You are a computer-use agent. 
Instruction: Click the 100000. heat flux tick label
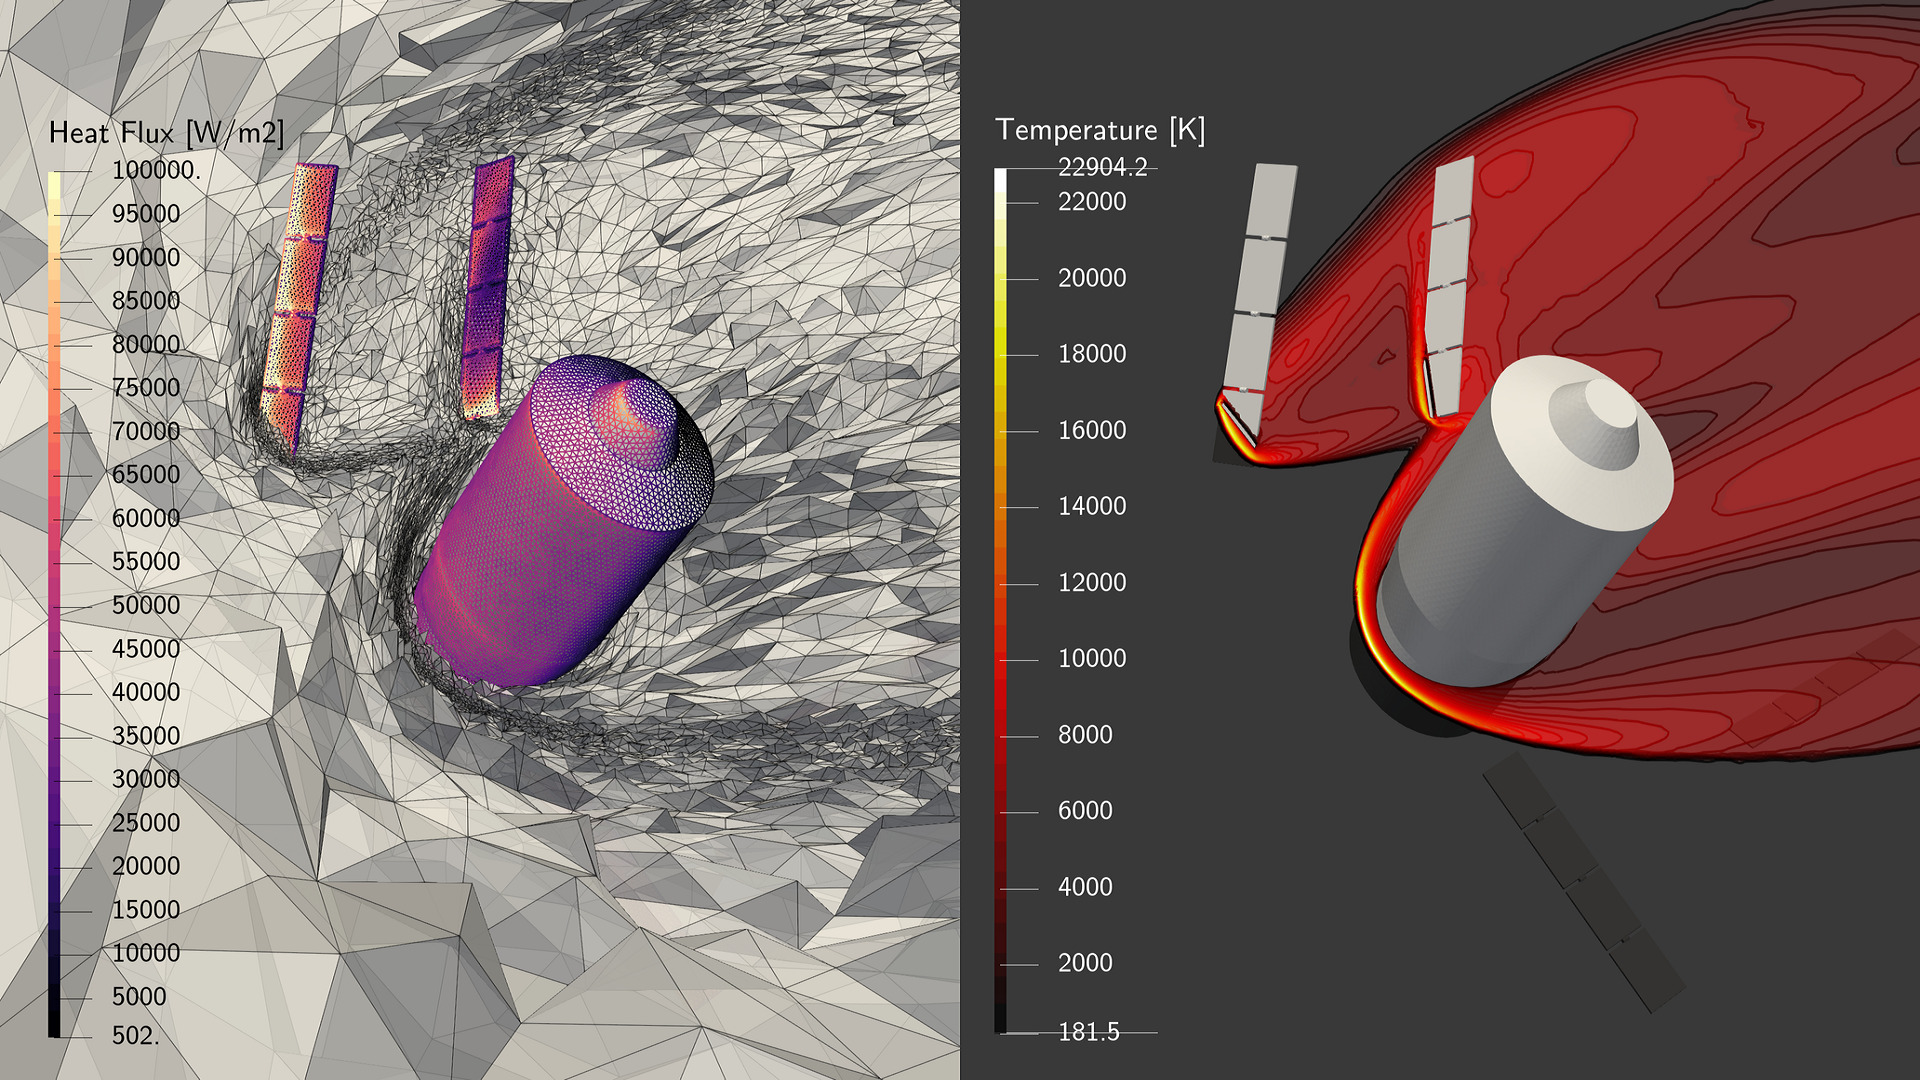[156, 170]
